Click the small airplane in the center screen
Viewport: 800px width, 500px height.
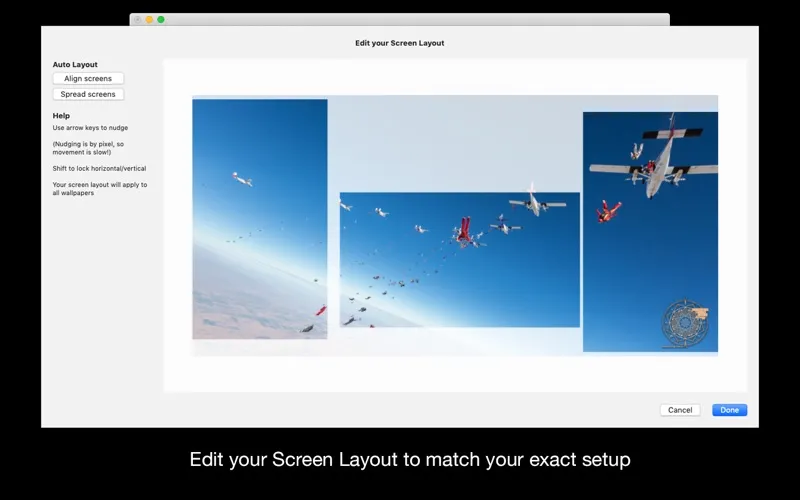[x=537, y=203]
